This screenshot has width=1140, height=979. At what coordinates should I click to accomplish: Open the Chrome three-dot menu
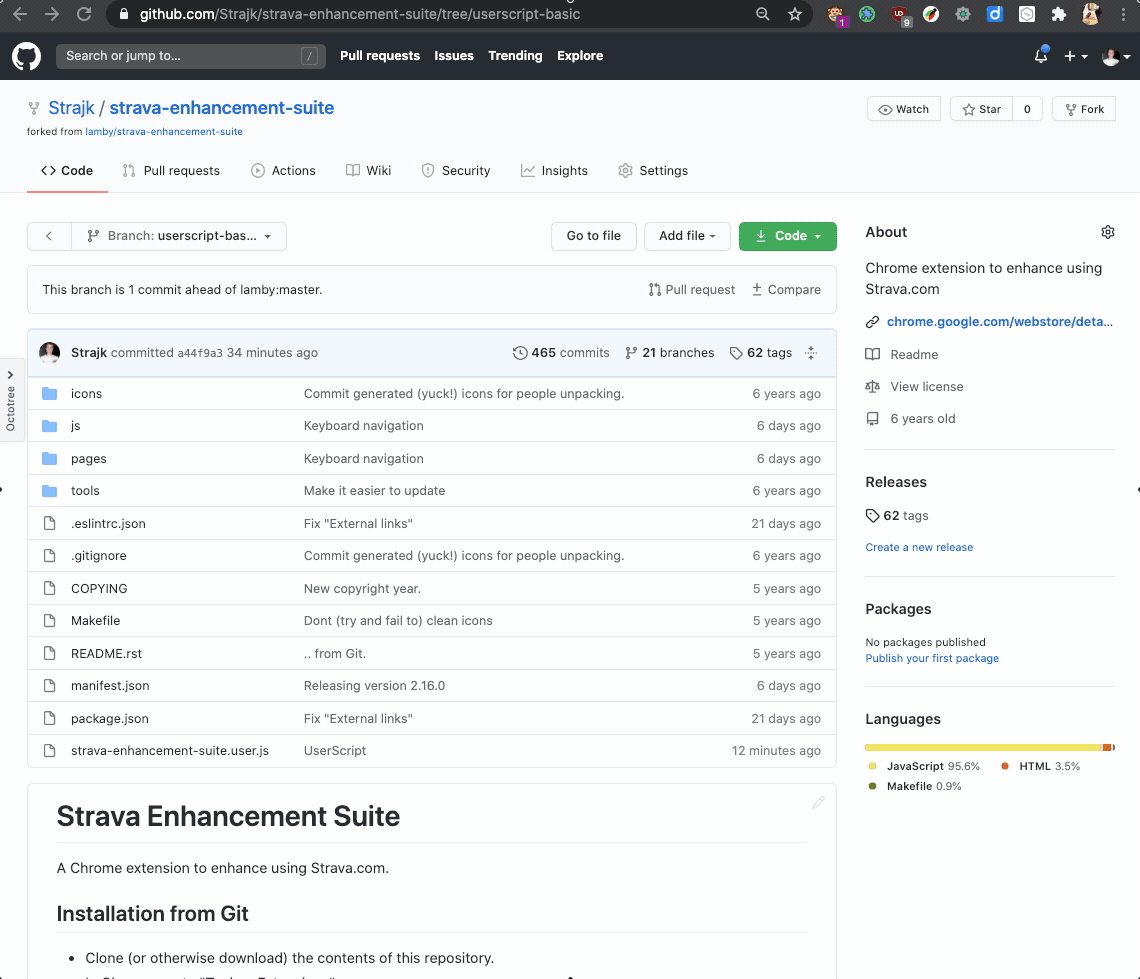click(1123, 14)
